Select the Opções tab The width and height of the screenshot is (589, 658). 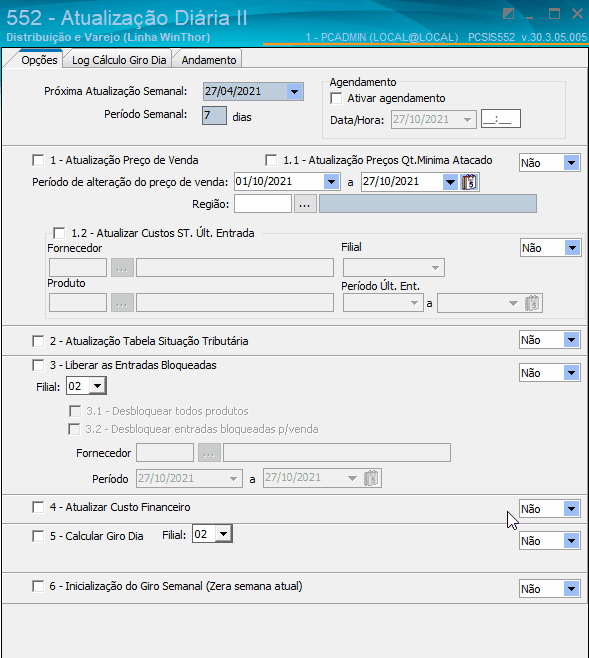click(x=39, y=60)
